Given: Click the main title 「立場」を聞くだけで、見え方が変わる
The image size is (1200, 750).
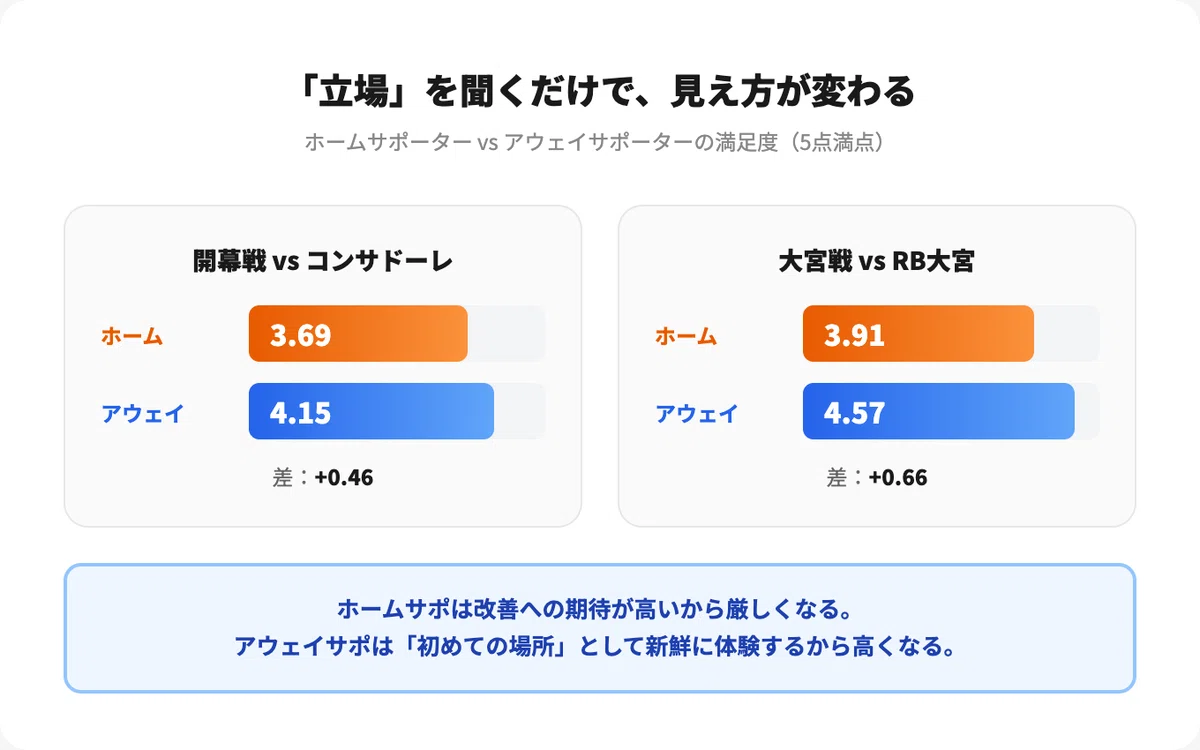Looking at the screenshot, I should click(x=600, y=92).
